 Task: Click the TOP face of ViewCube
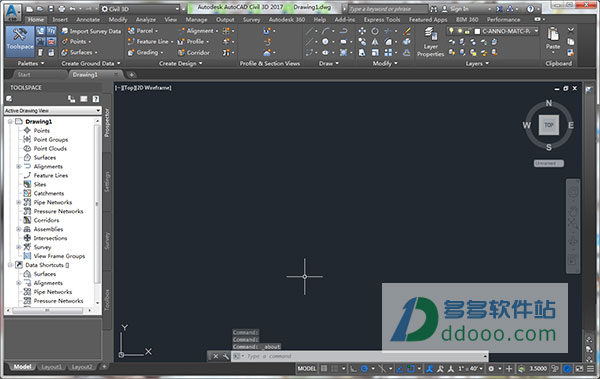[549, 125]
